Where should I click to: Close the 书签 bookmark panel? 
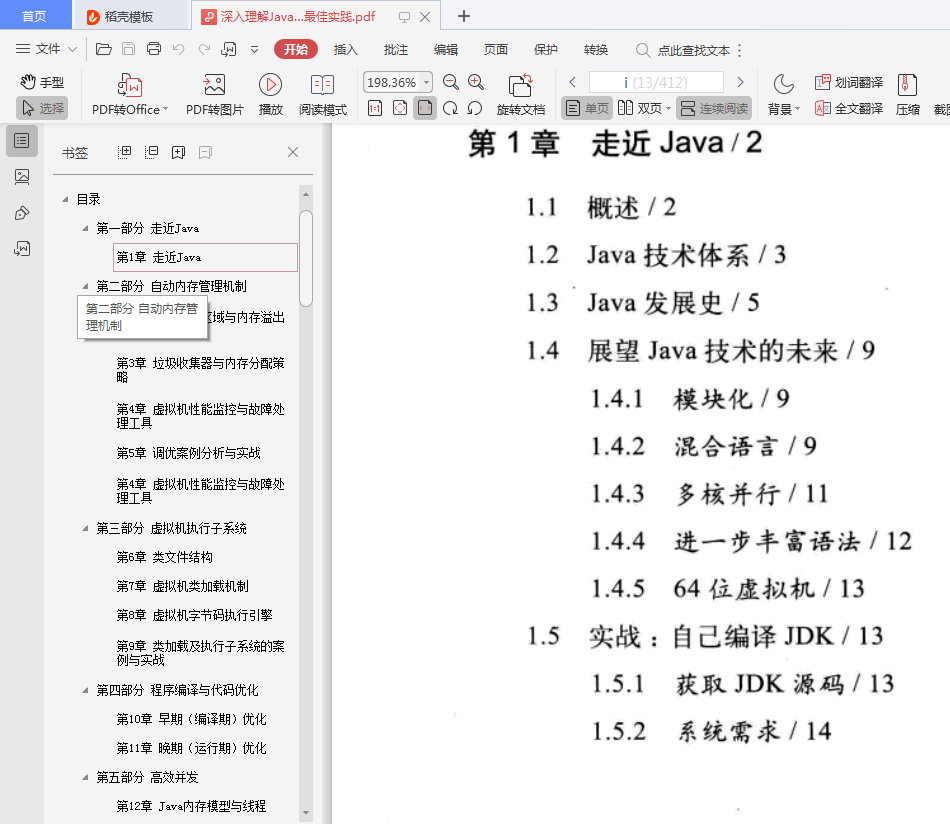293,152
